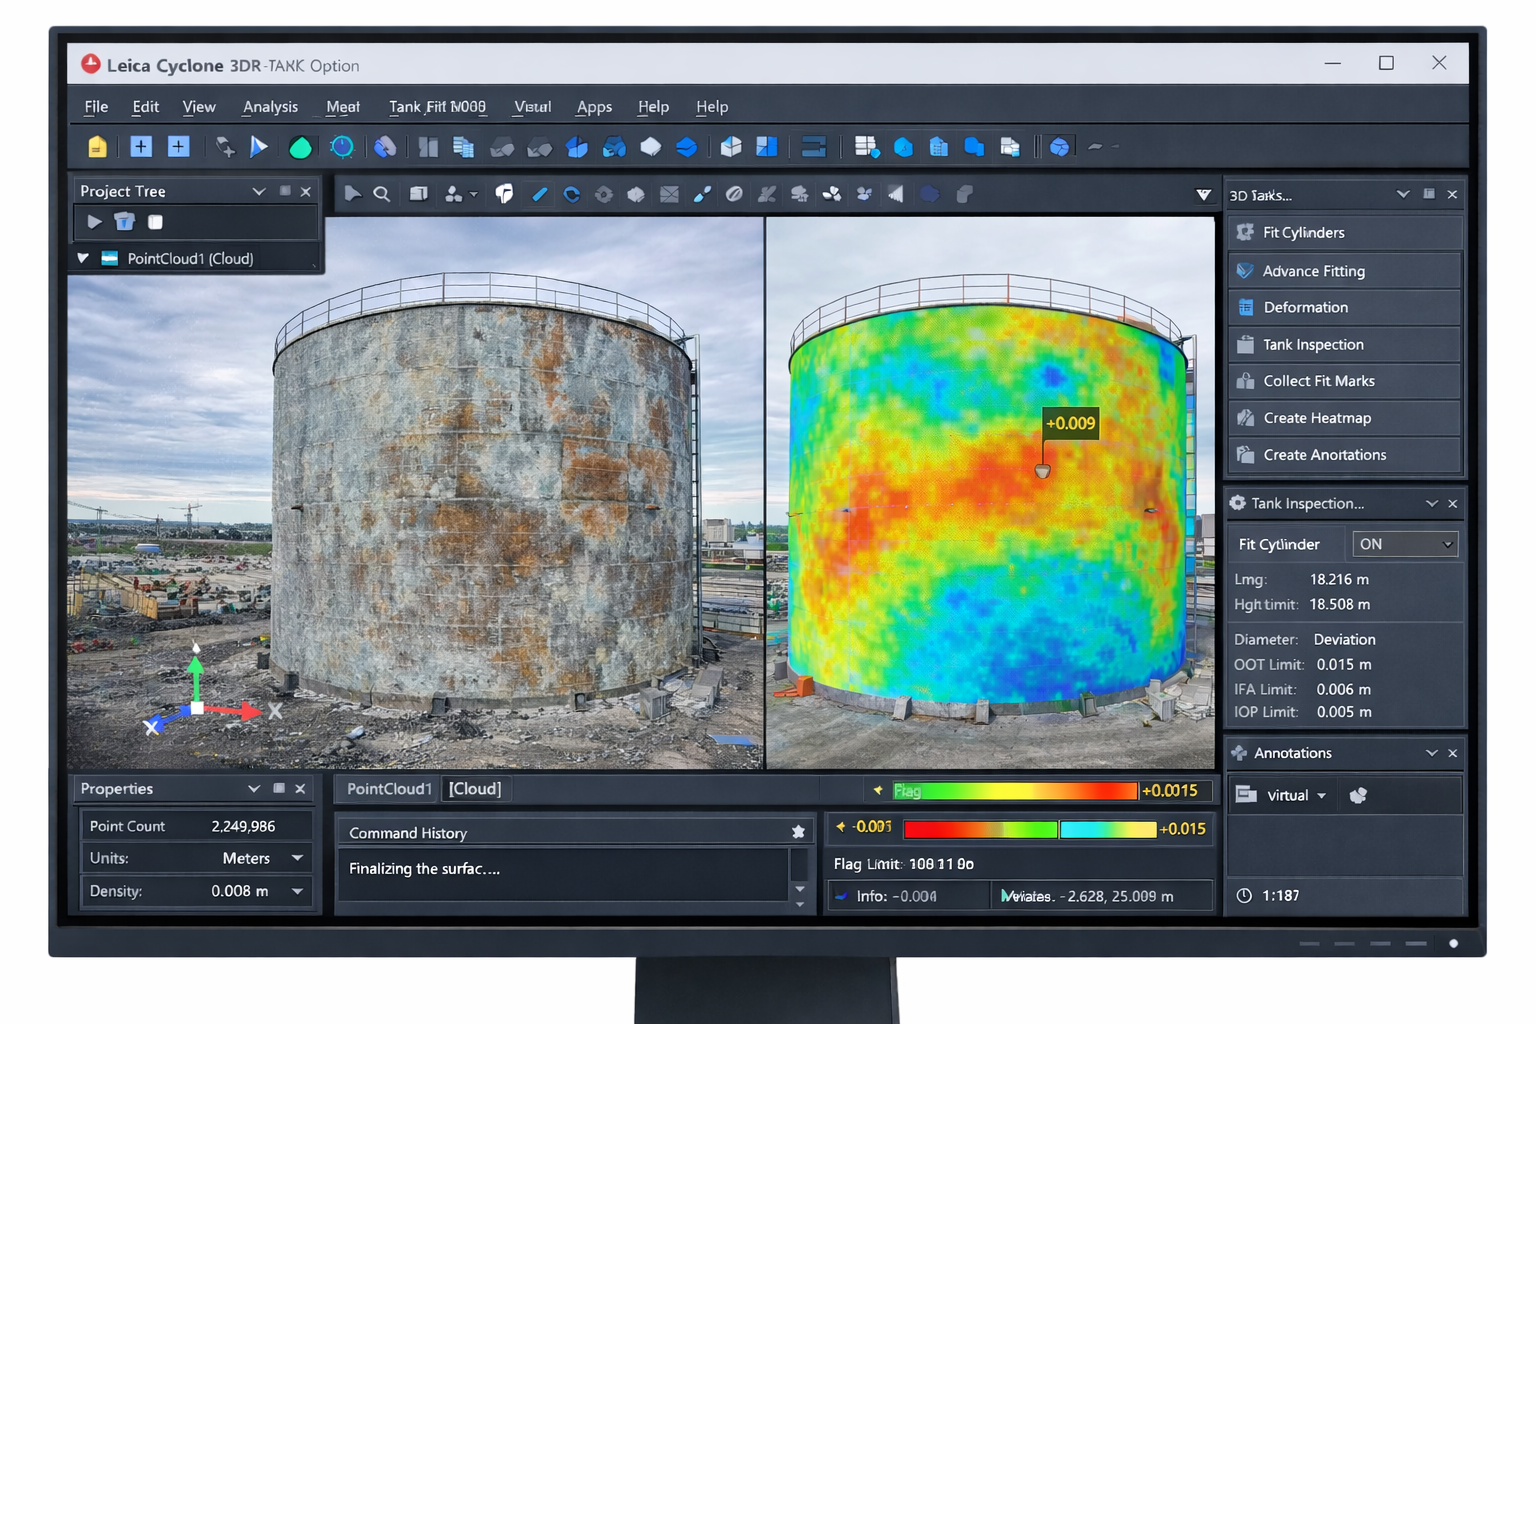Open the Analysis menu
The image size is (1536, 1536).
pyautogui.click(x=270, y=107)
